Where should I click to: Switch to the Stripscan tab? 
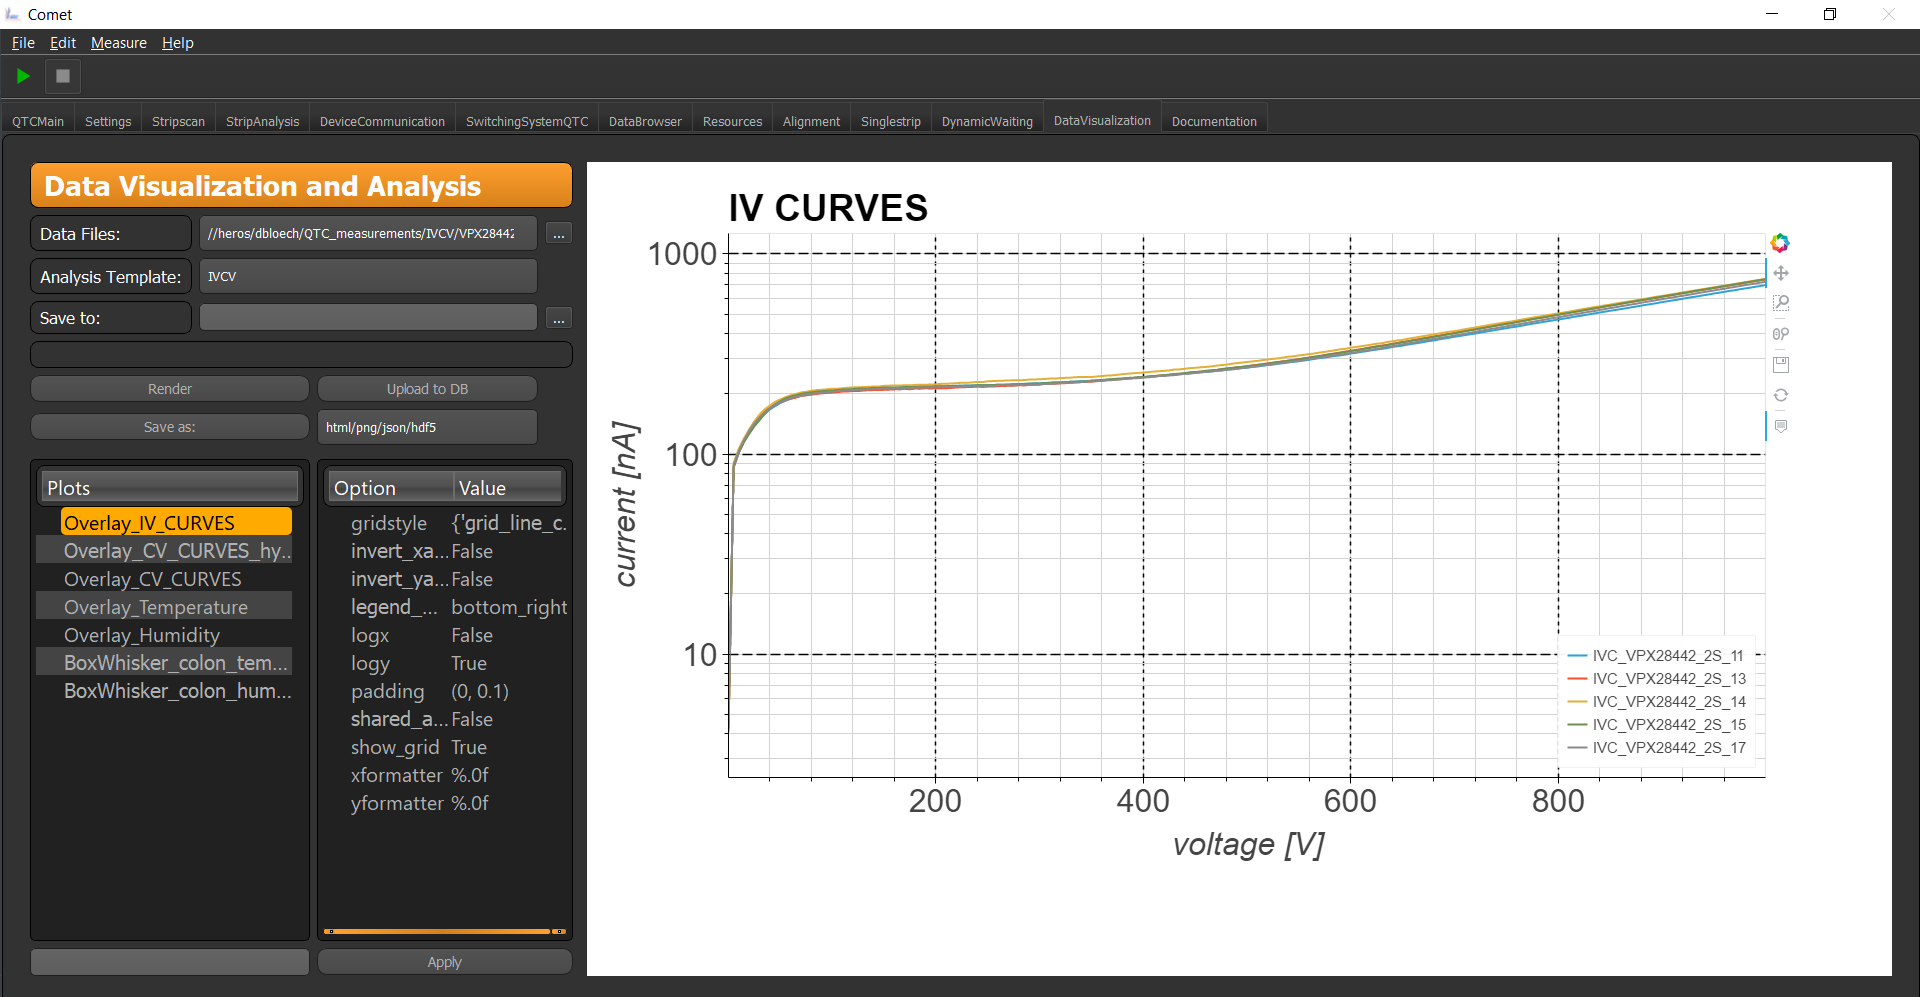click(178, 121)
